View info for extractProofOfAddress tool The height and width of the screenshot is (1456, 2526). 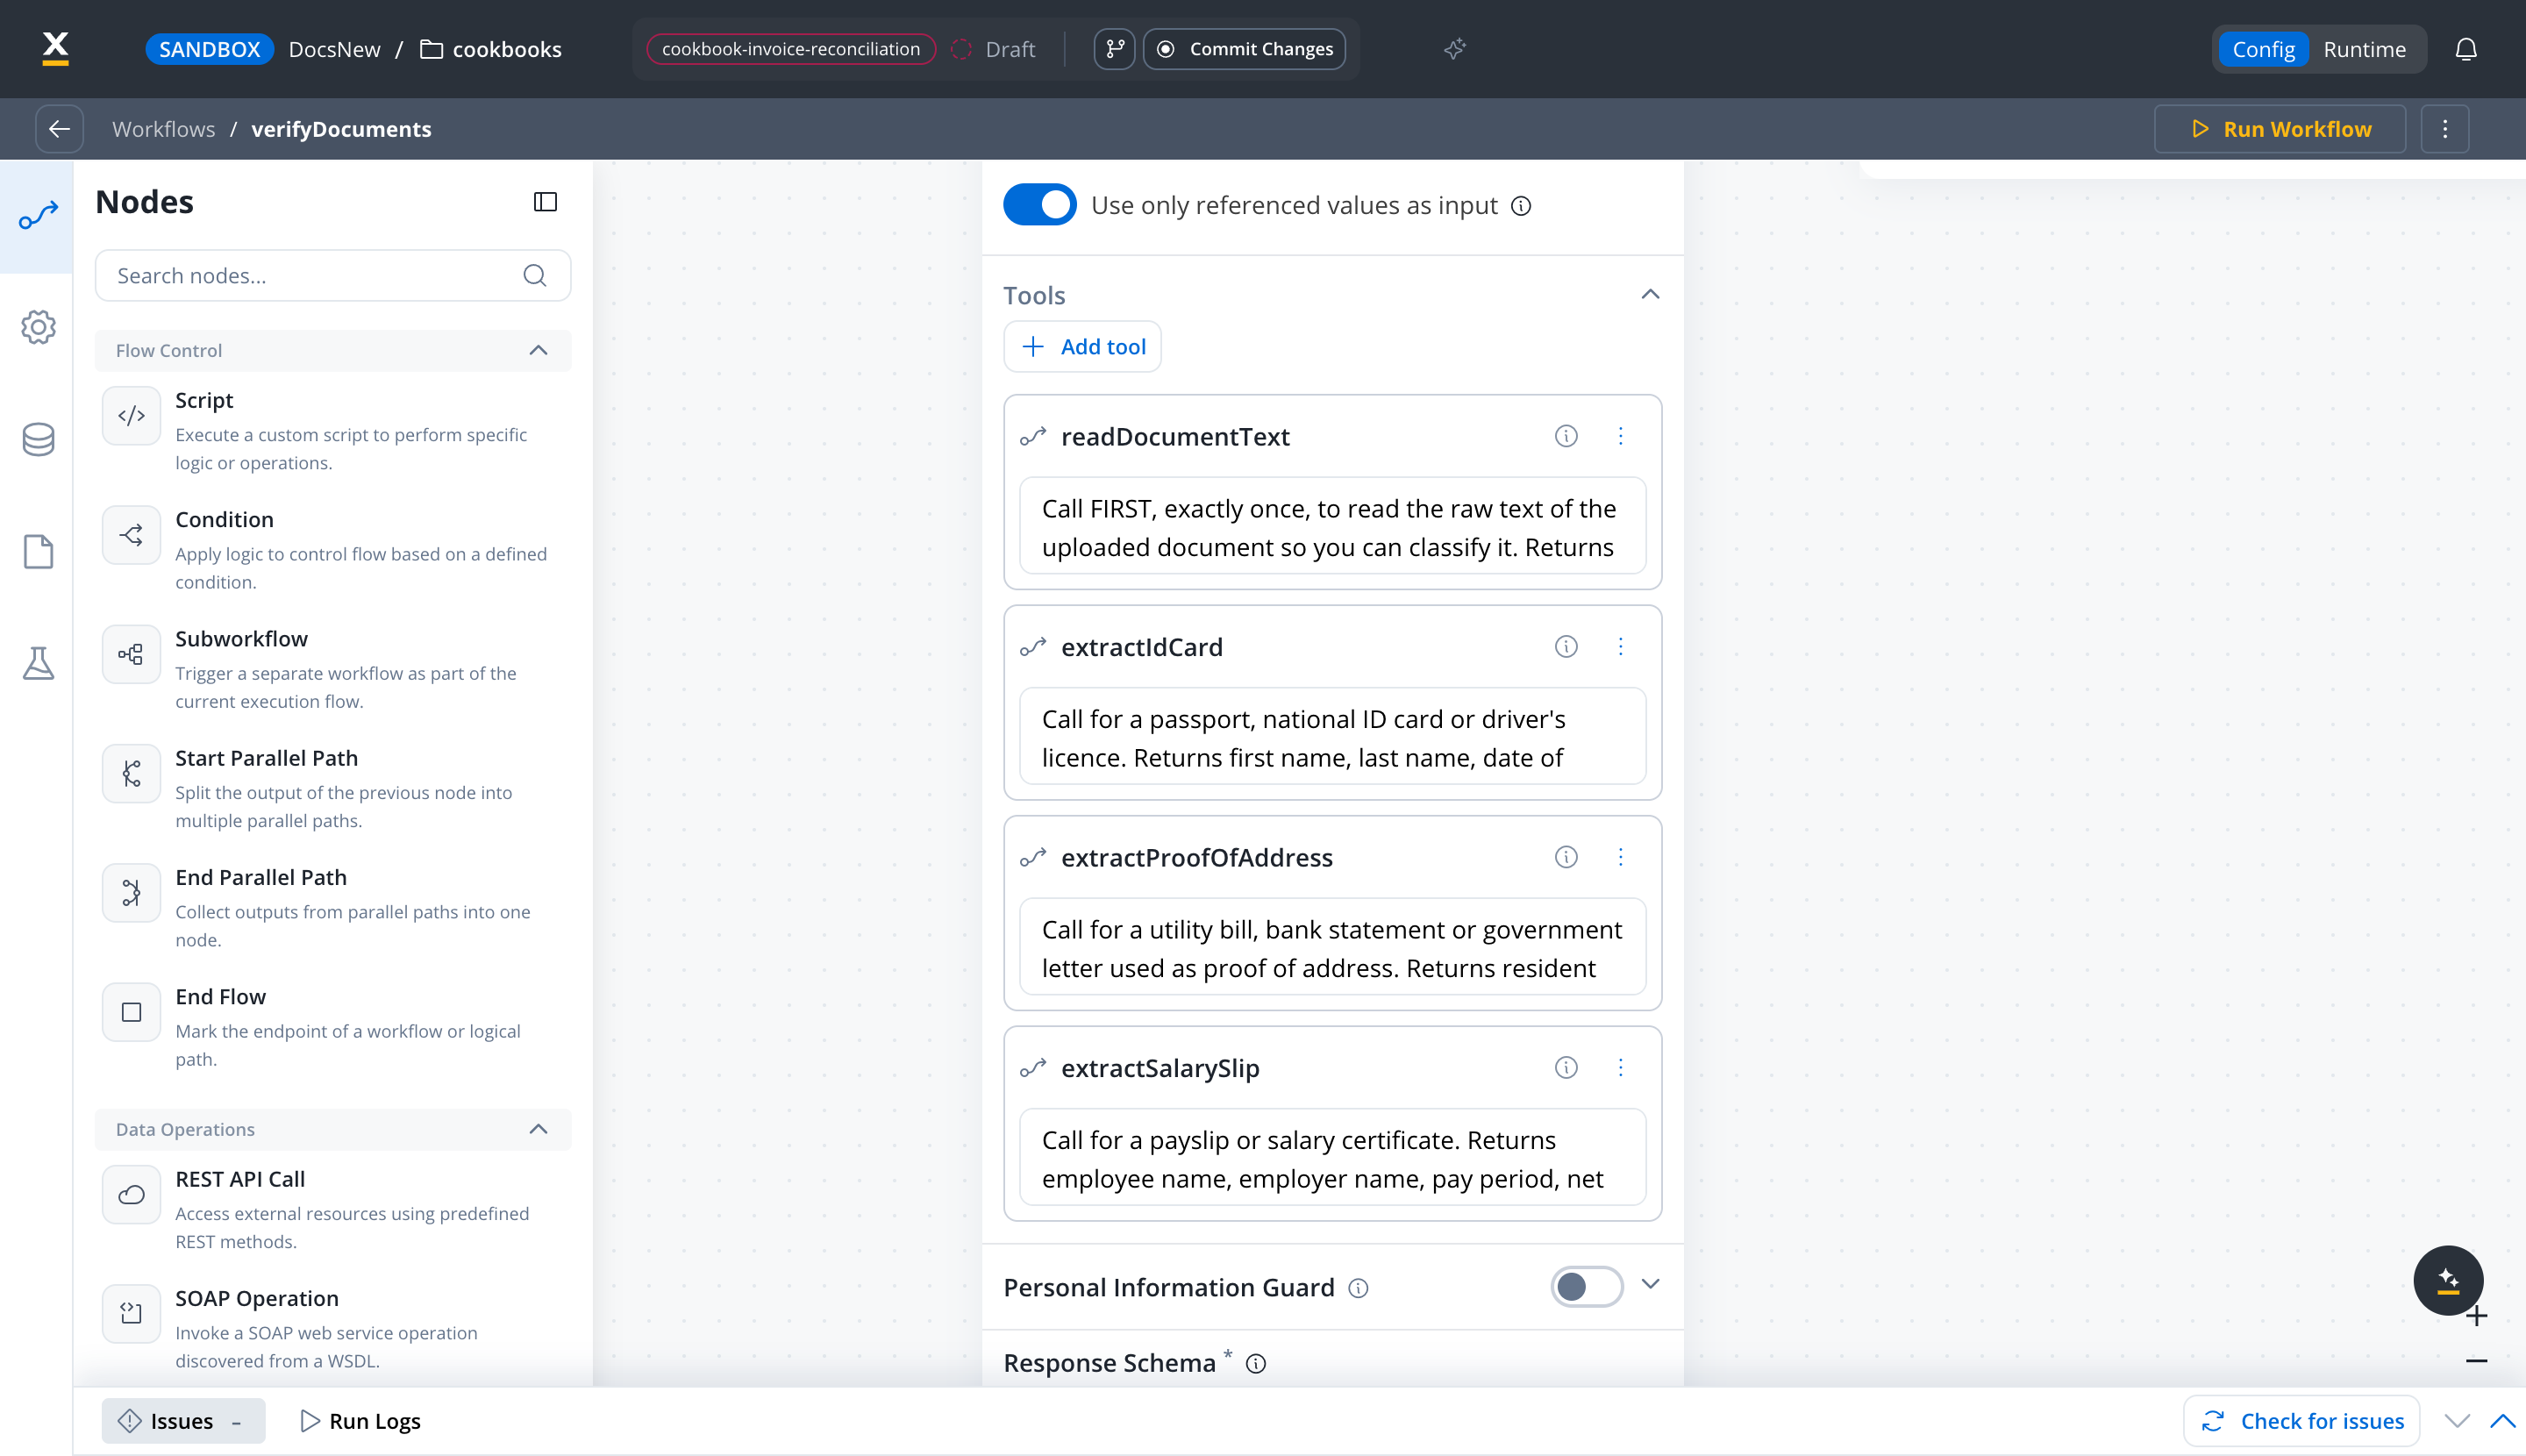(1566, 857)
